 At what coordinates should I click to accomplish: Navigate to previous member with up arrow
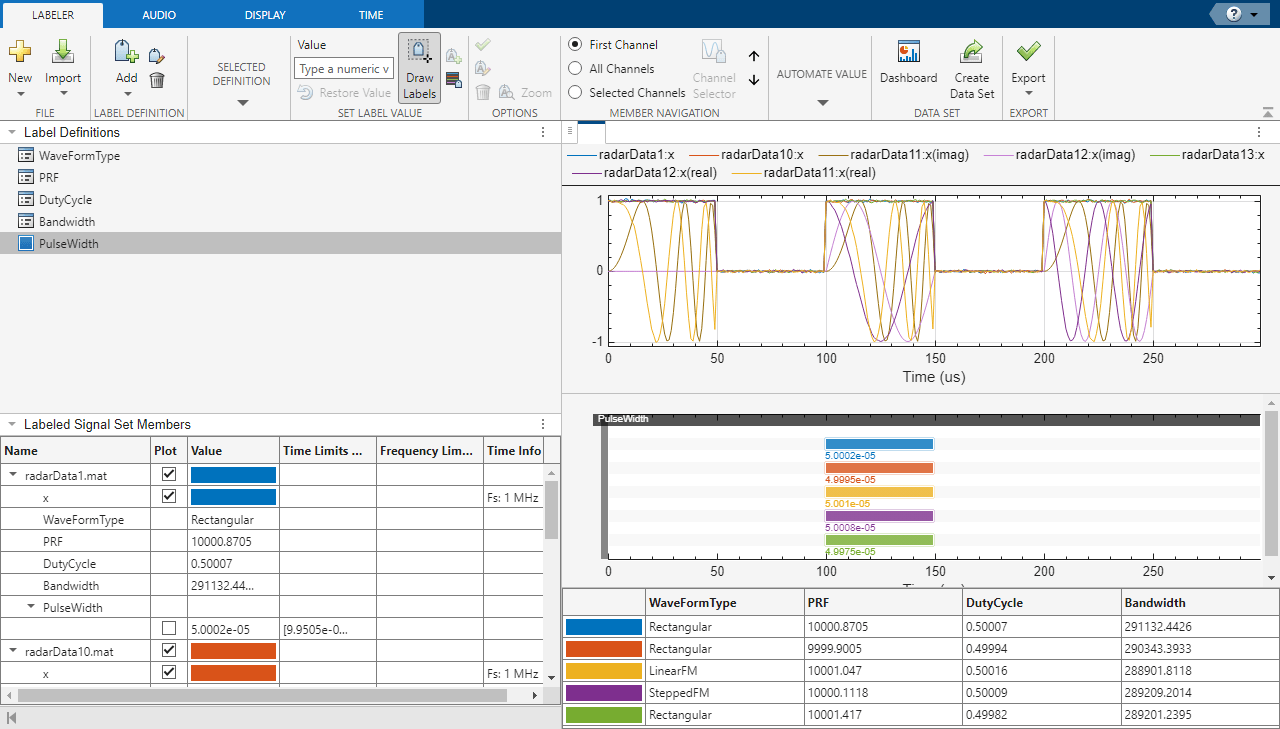[754, 57]
